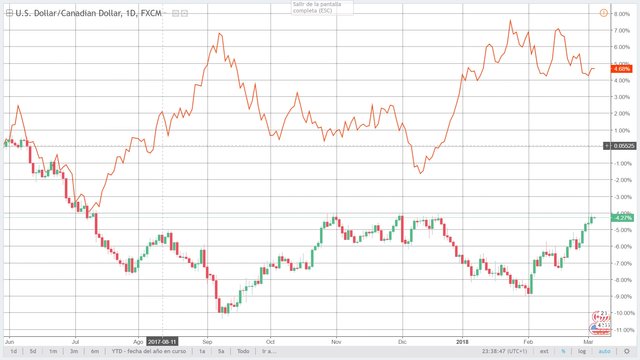640x360 pixels.
Task: Click the Ago label on time axis
Action: click(x=138, y=342)
